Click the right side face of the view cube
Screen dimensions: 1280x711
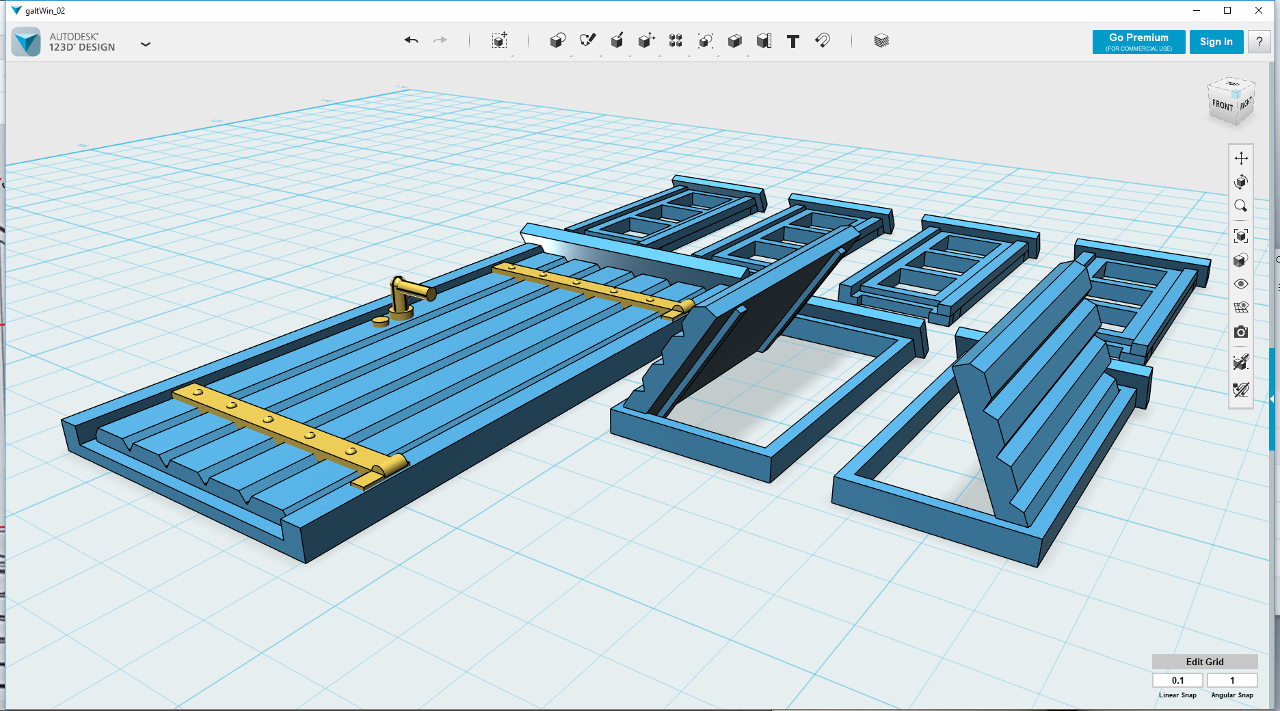click(x=1245, y=102)
